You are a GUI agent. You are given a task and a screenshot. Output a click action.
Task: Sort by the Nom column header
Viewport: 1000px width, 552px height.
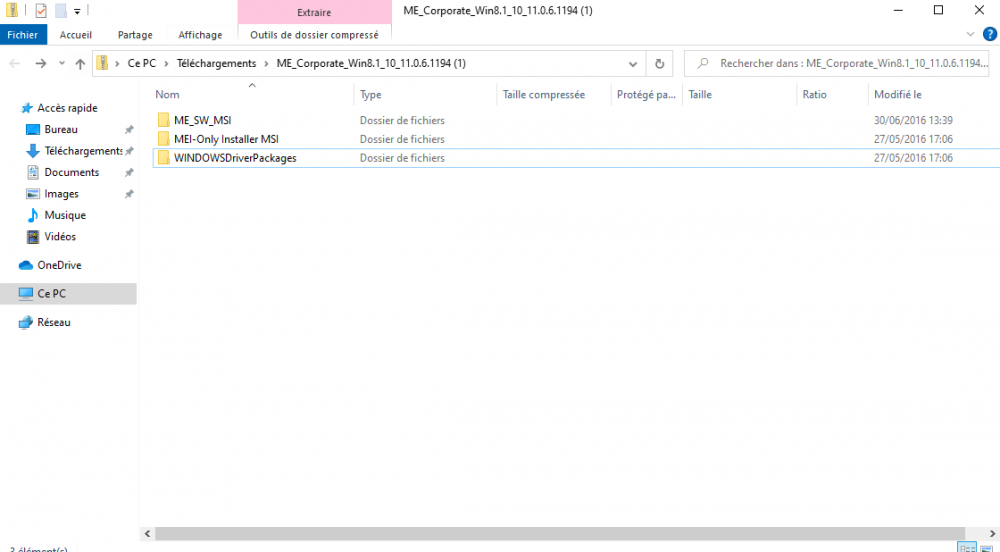pos(168,95)
